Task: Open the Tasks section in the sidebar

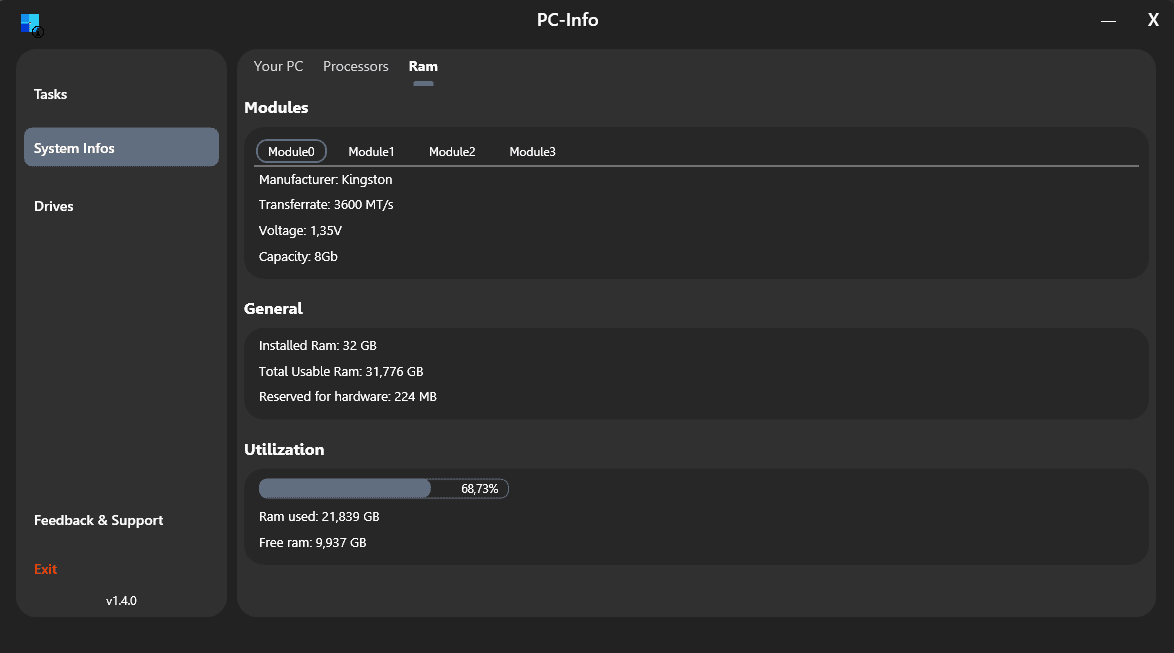Action: point(50,93)
